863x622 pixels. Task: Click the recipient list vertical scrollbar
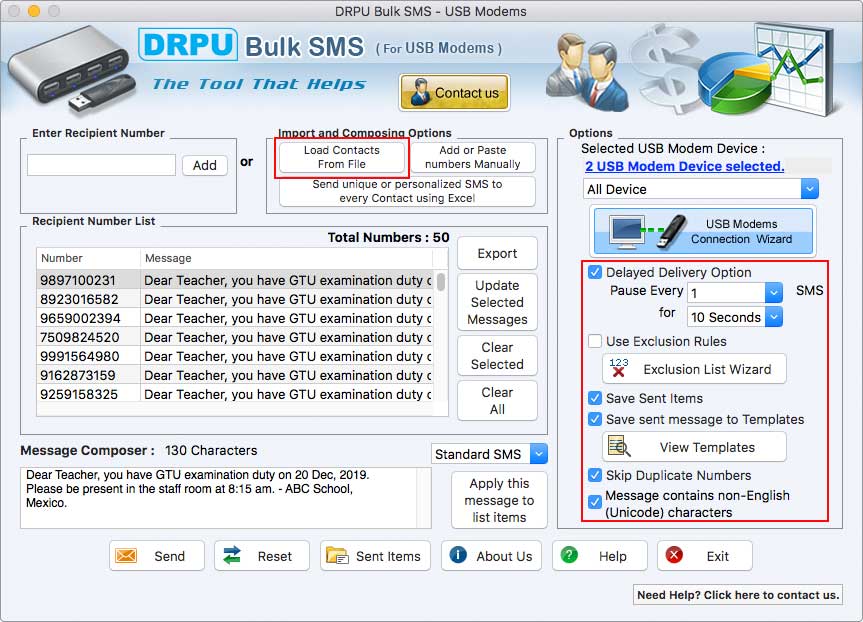(441, 282)
